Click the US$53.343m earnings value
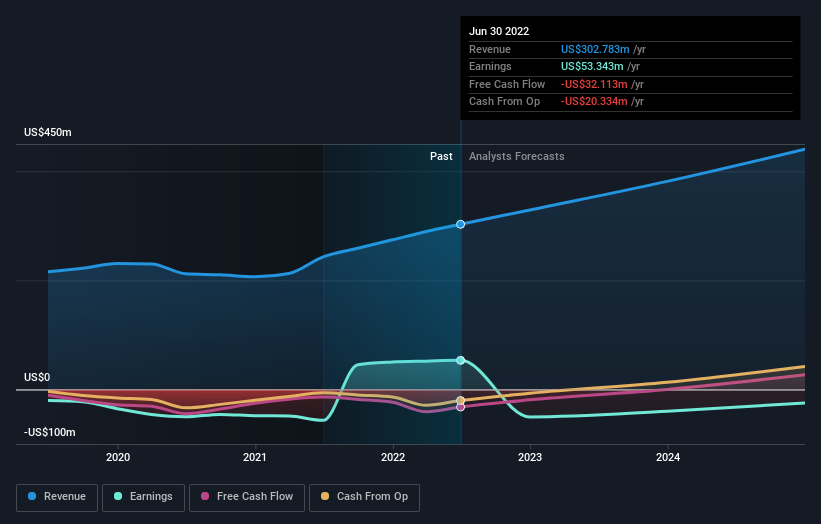This screenshot has width=821, height=524. tap(592, 66)
